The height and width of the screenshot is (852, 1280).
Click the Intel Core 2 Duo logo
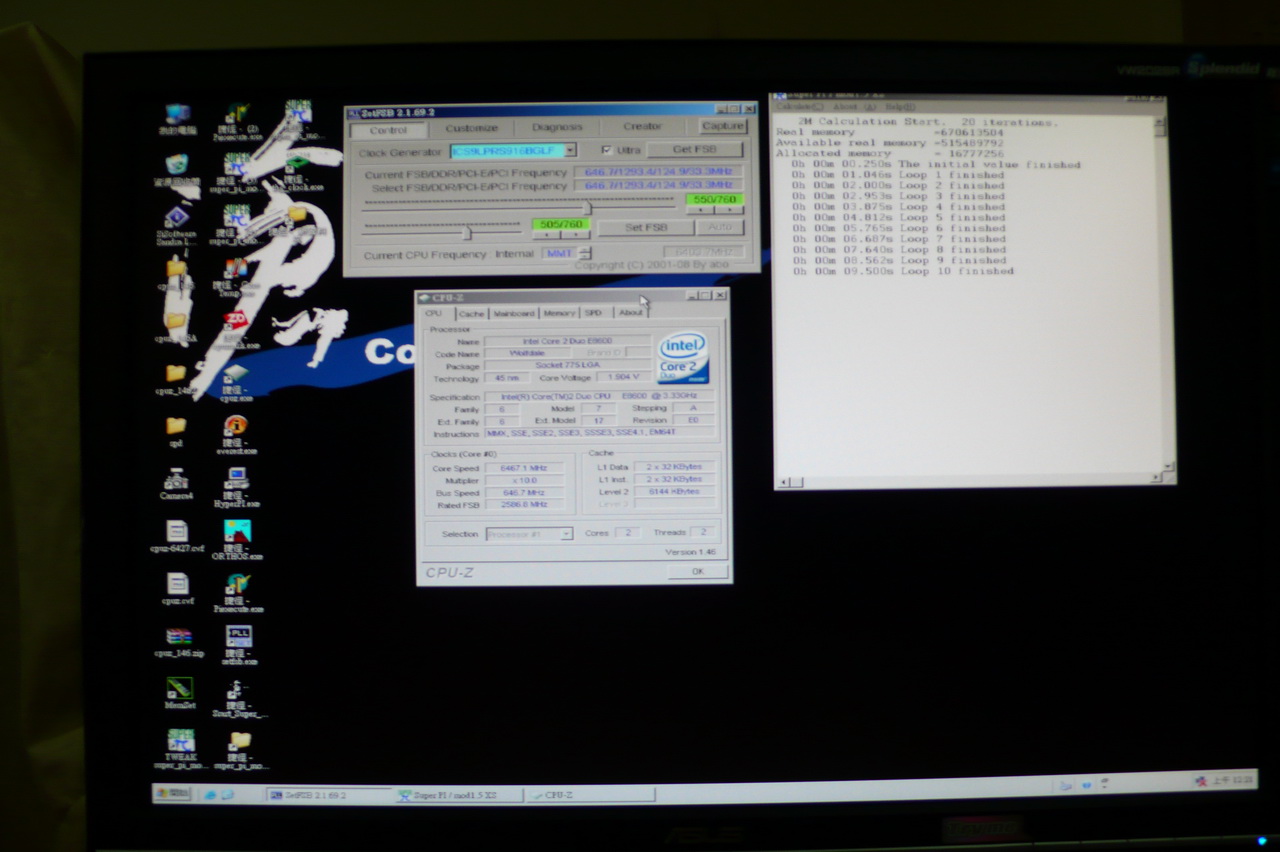click(683, 359)
